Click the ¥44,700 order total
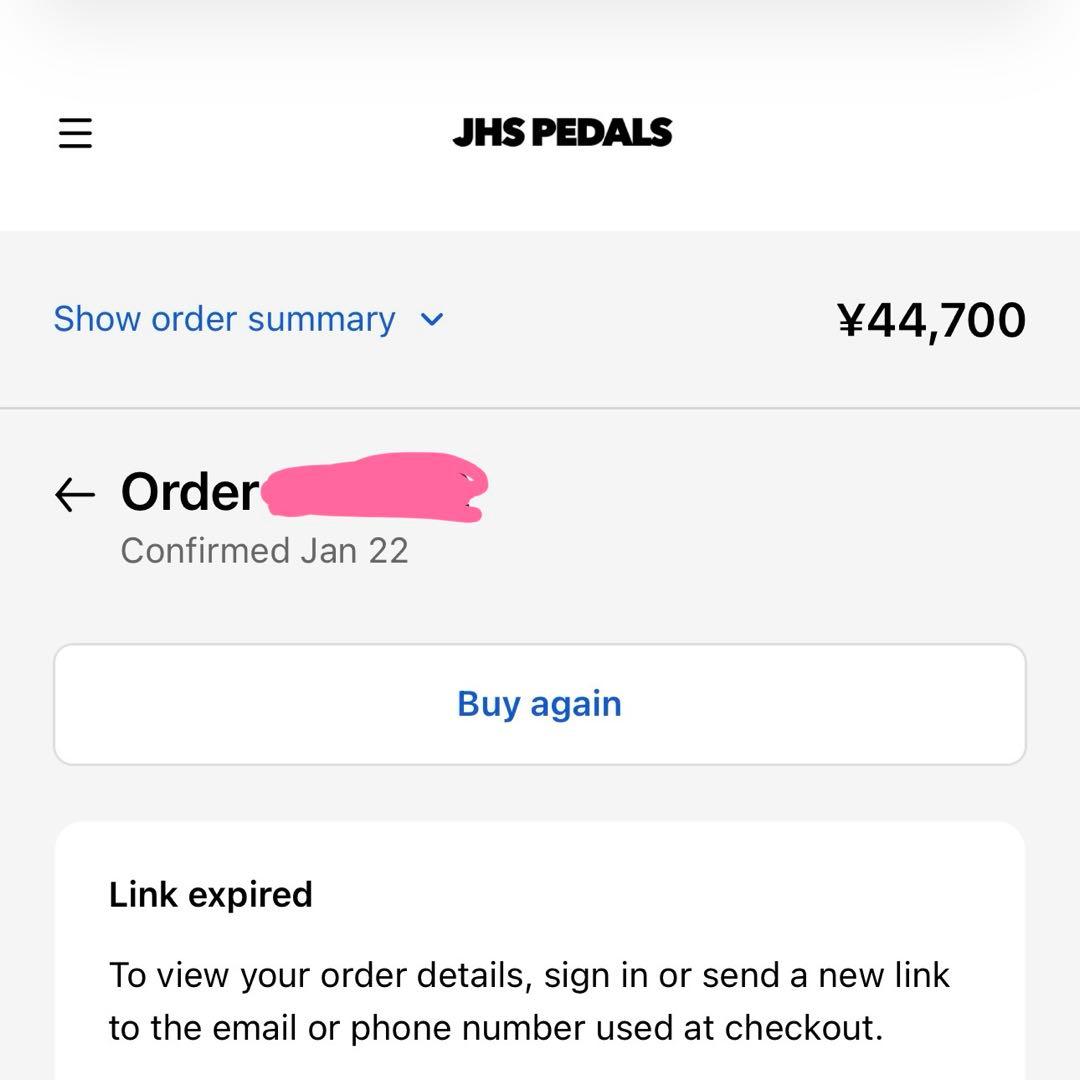 931,320
